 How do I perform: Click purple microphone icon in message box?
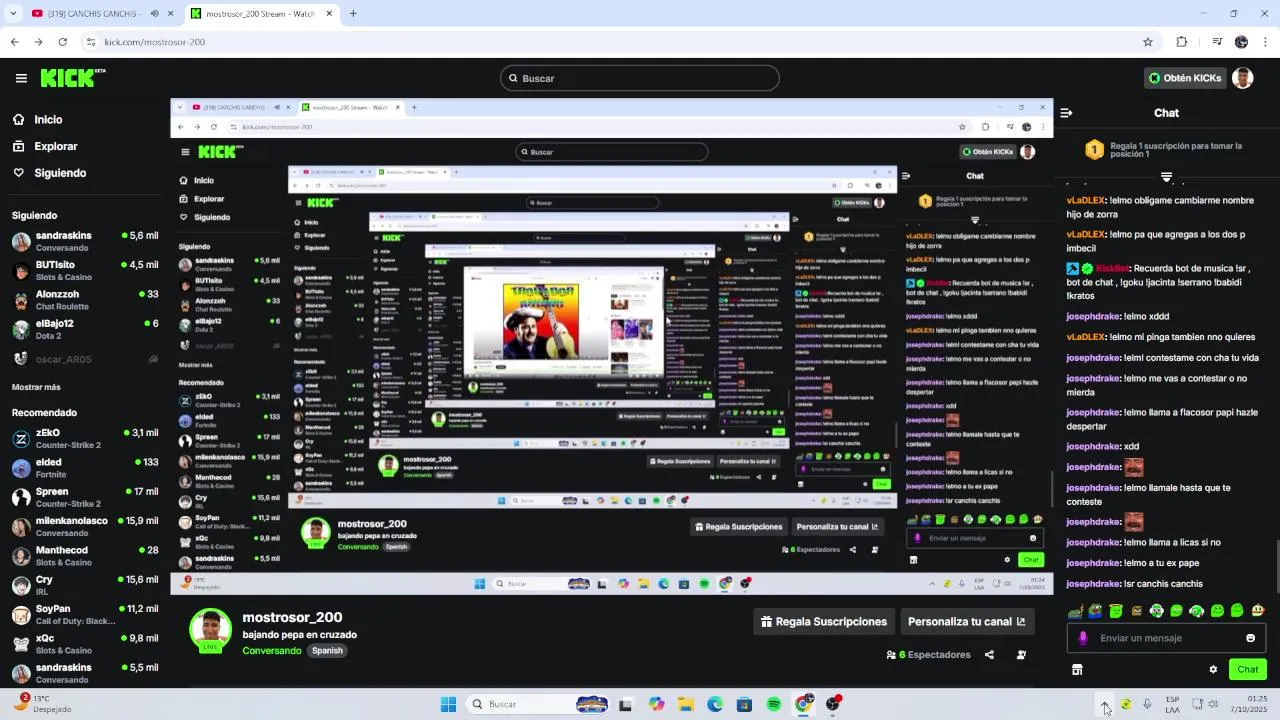pos(1083,638)
